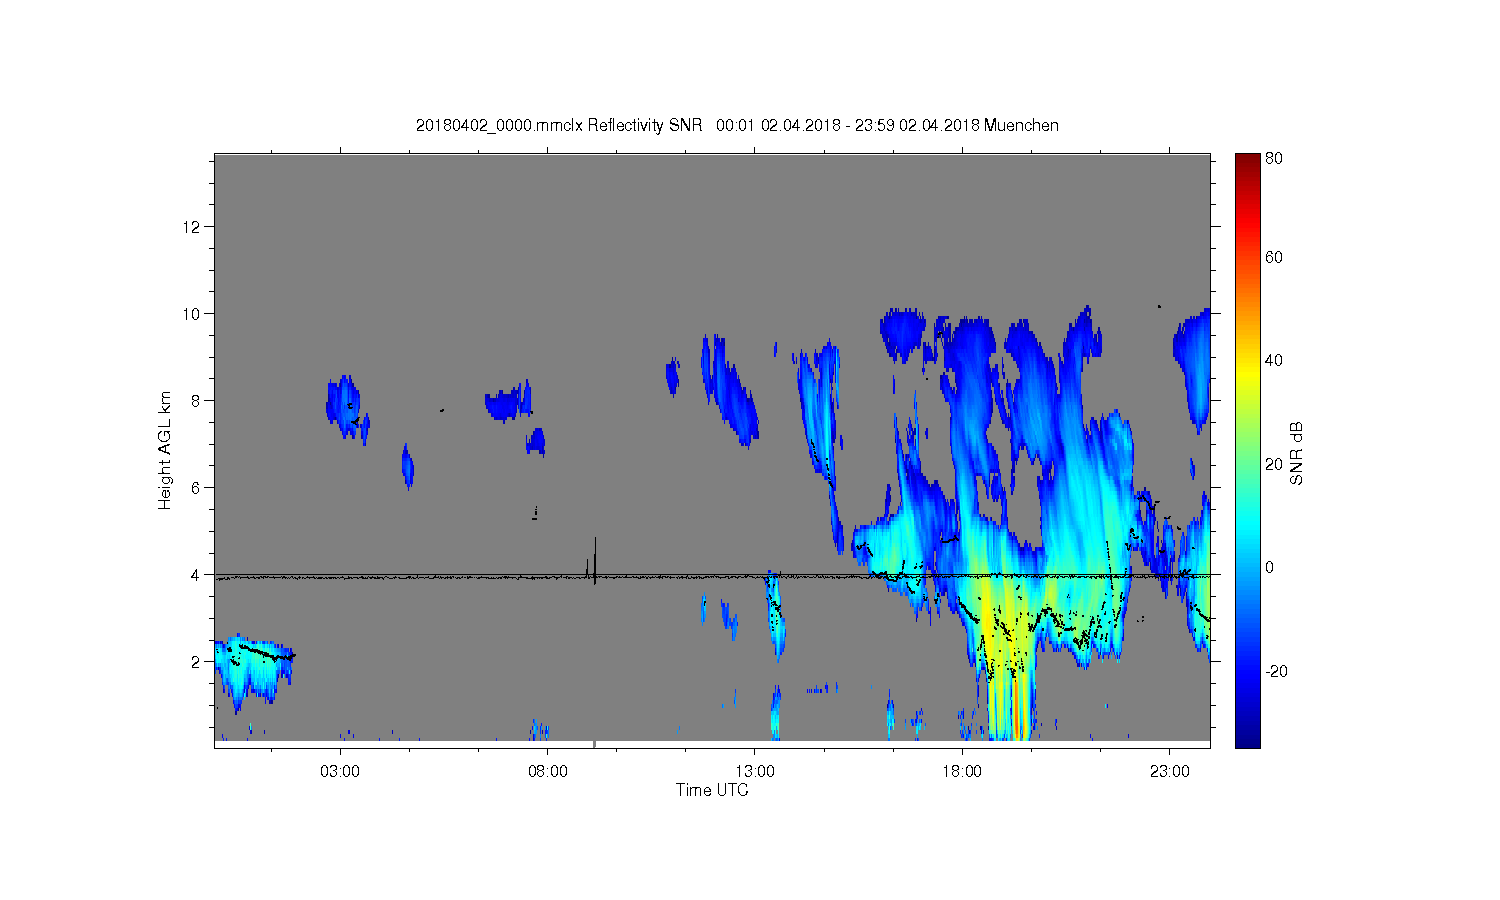The width and height of the screenshot is (1500, 900).
Task: Click the colorbar value 60
Action: [1274, 257]
